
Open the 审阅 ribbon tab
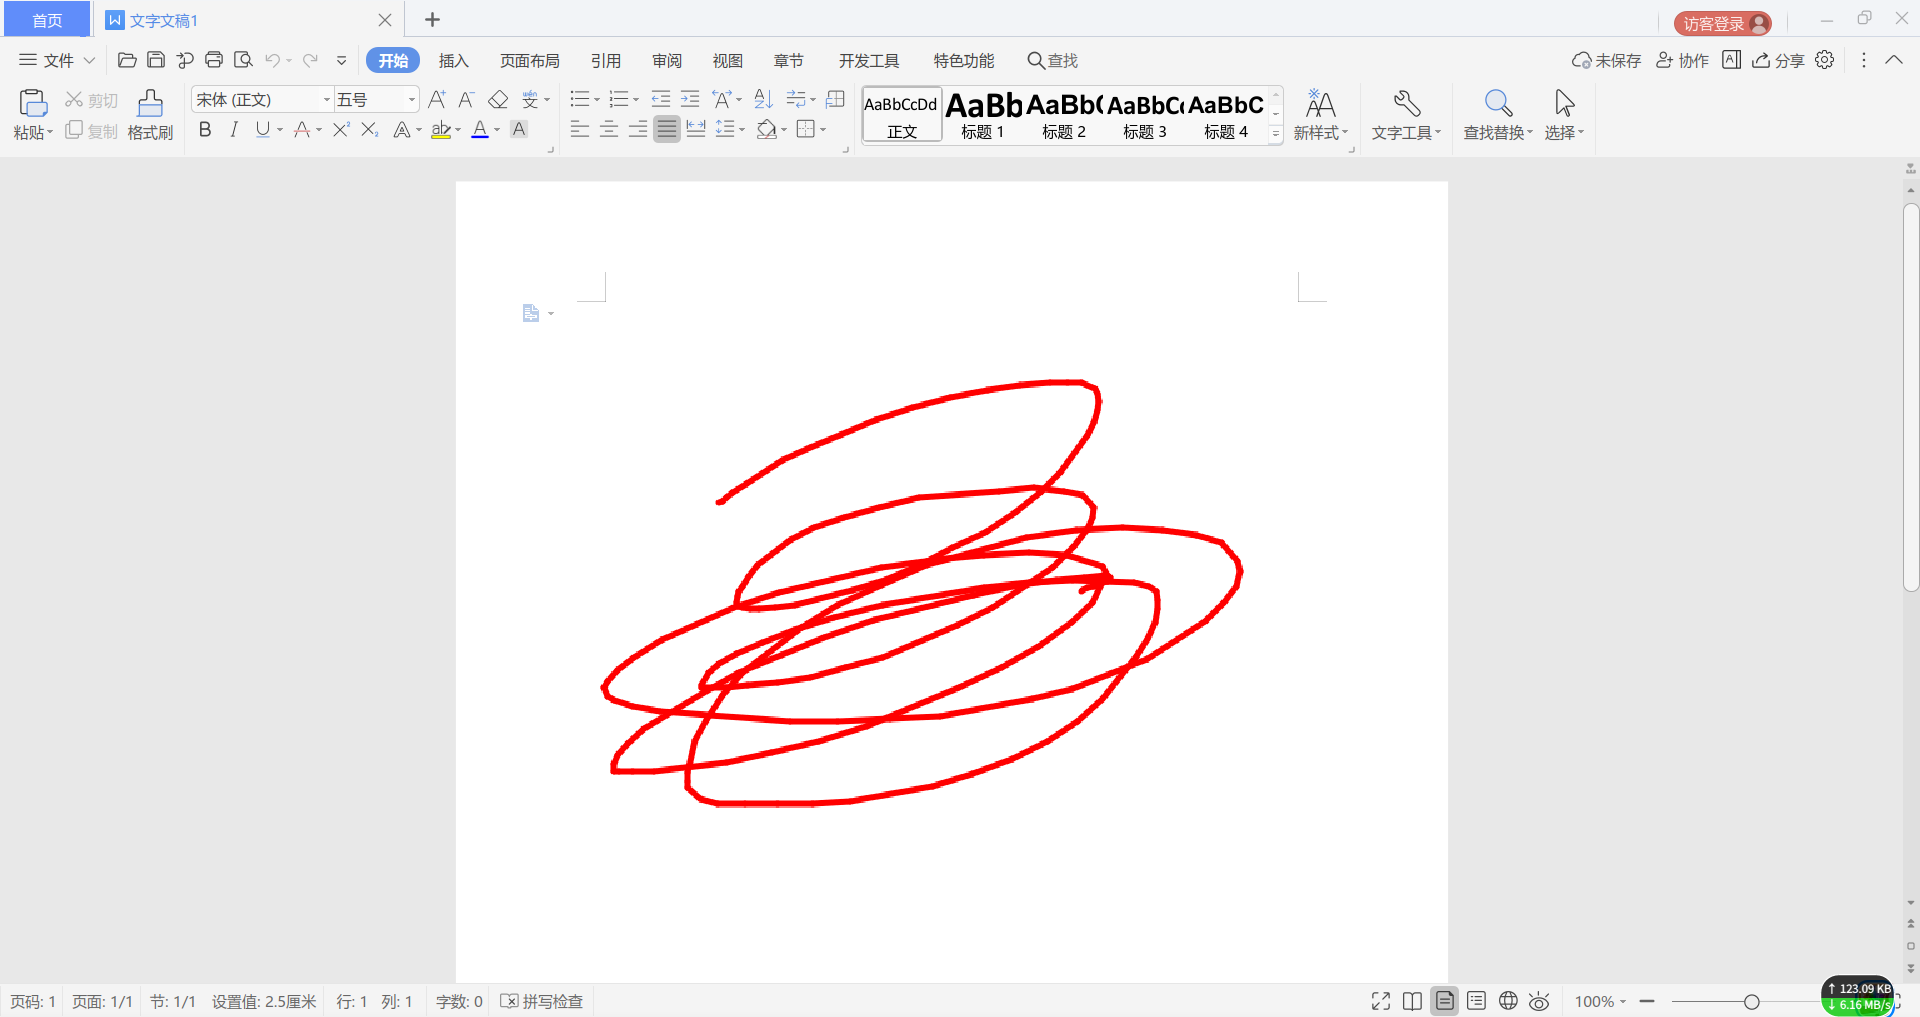[666, 60]
